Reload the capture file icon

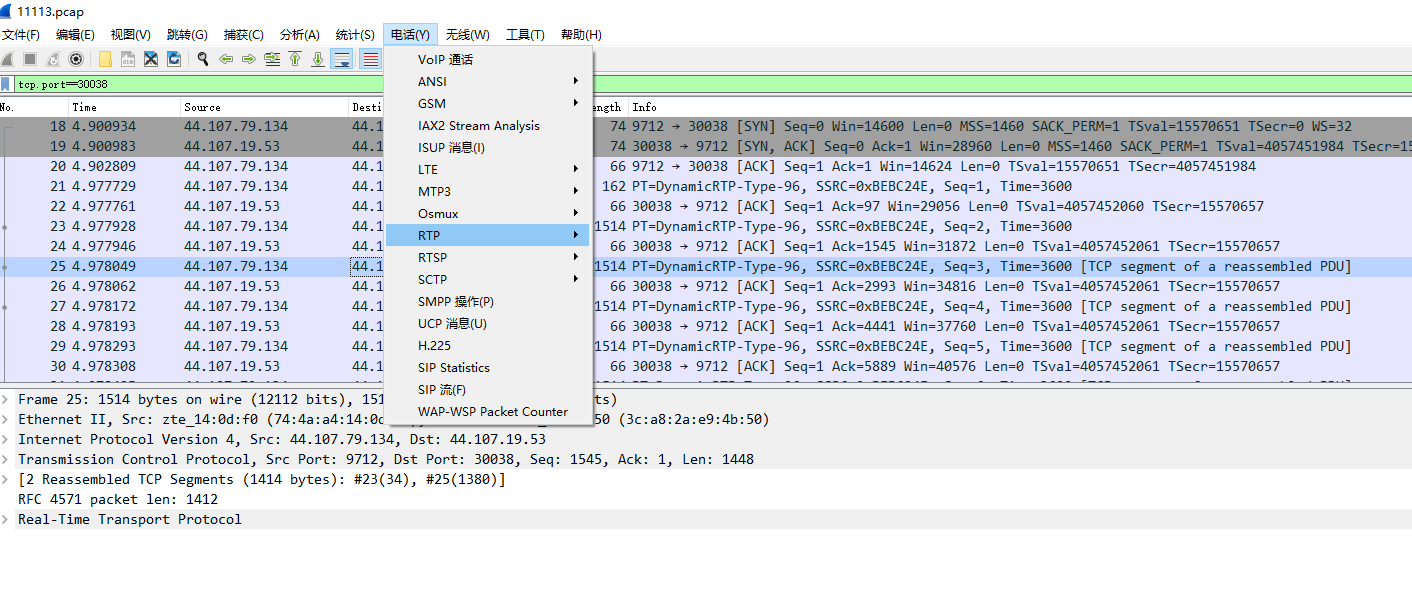(174, 59)
